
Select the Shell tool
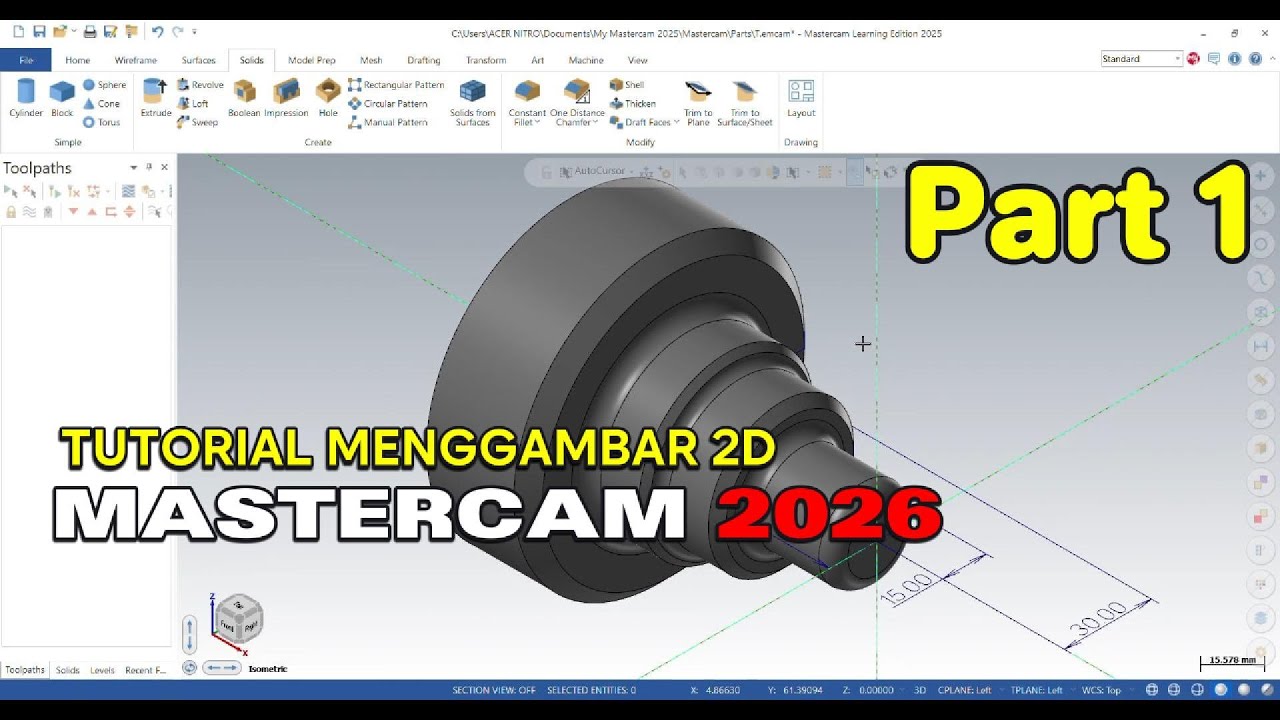coord(627,85)
